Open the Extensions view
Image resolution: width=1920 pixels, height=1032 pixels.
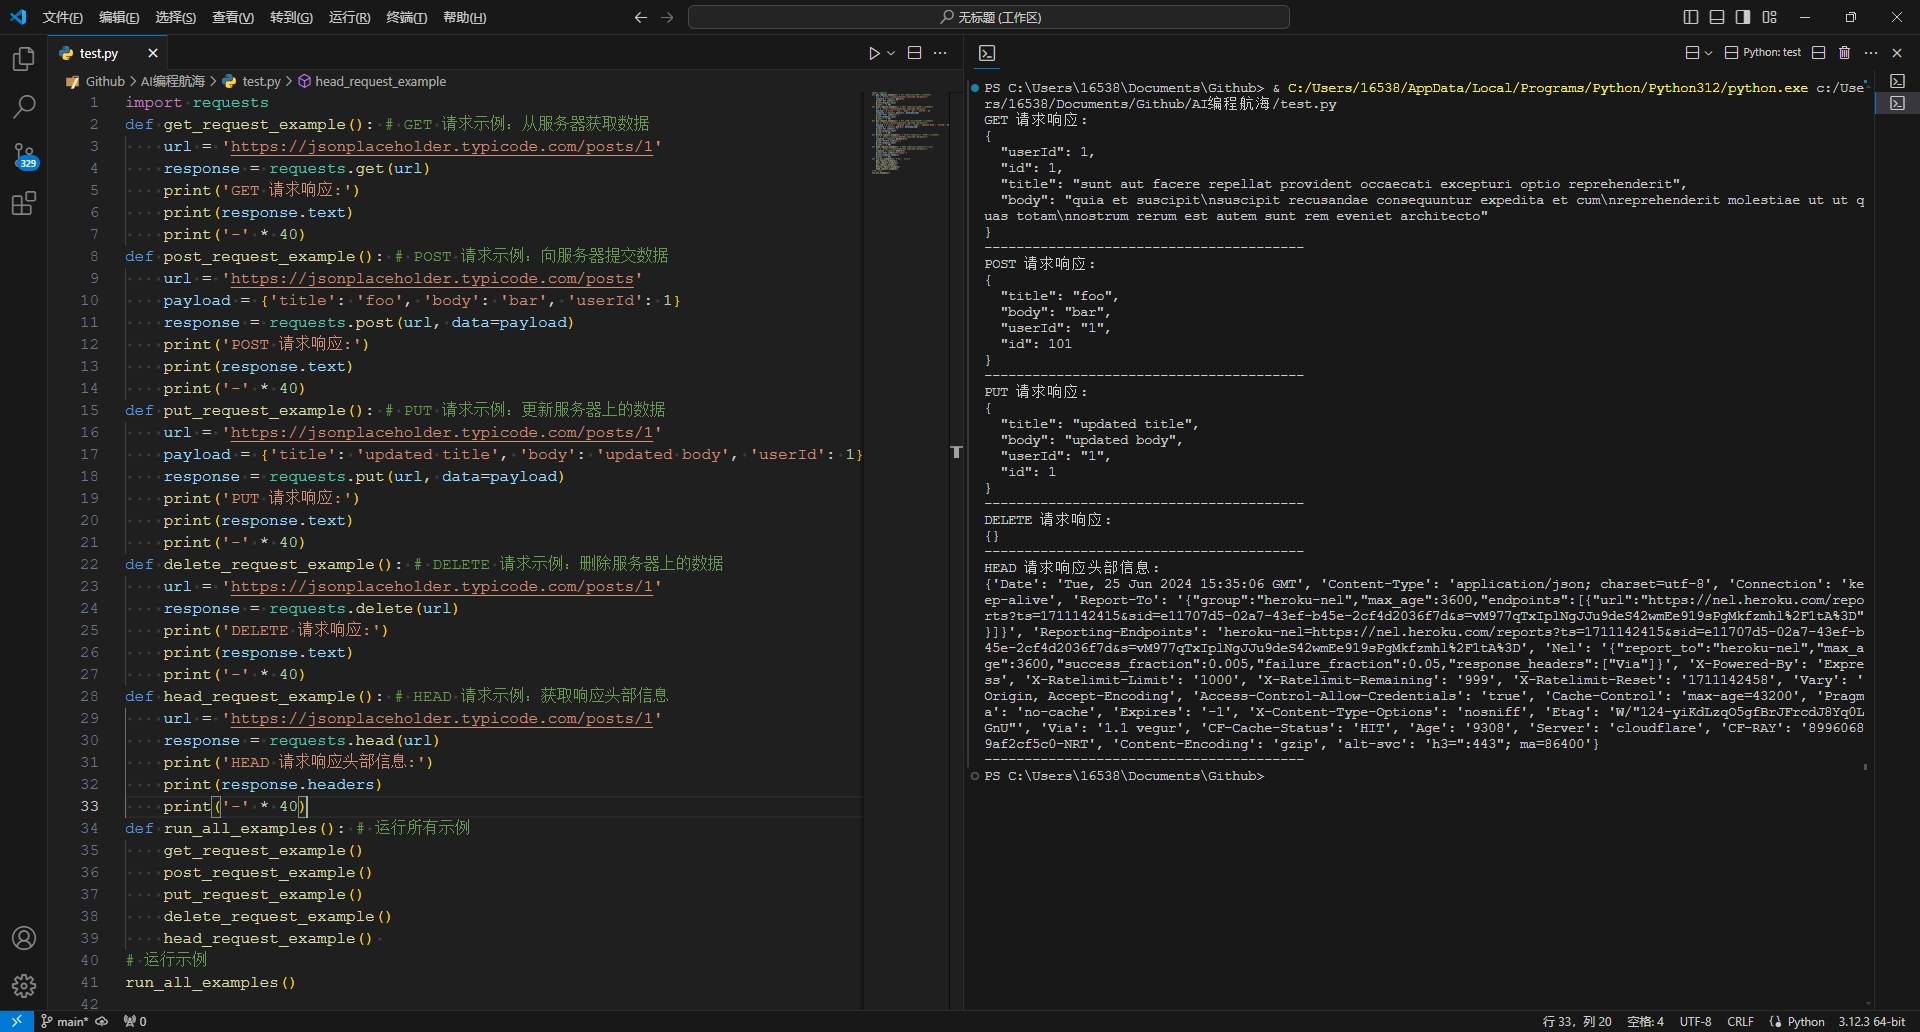[24, 204]
